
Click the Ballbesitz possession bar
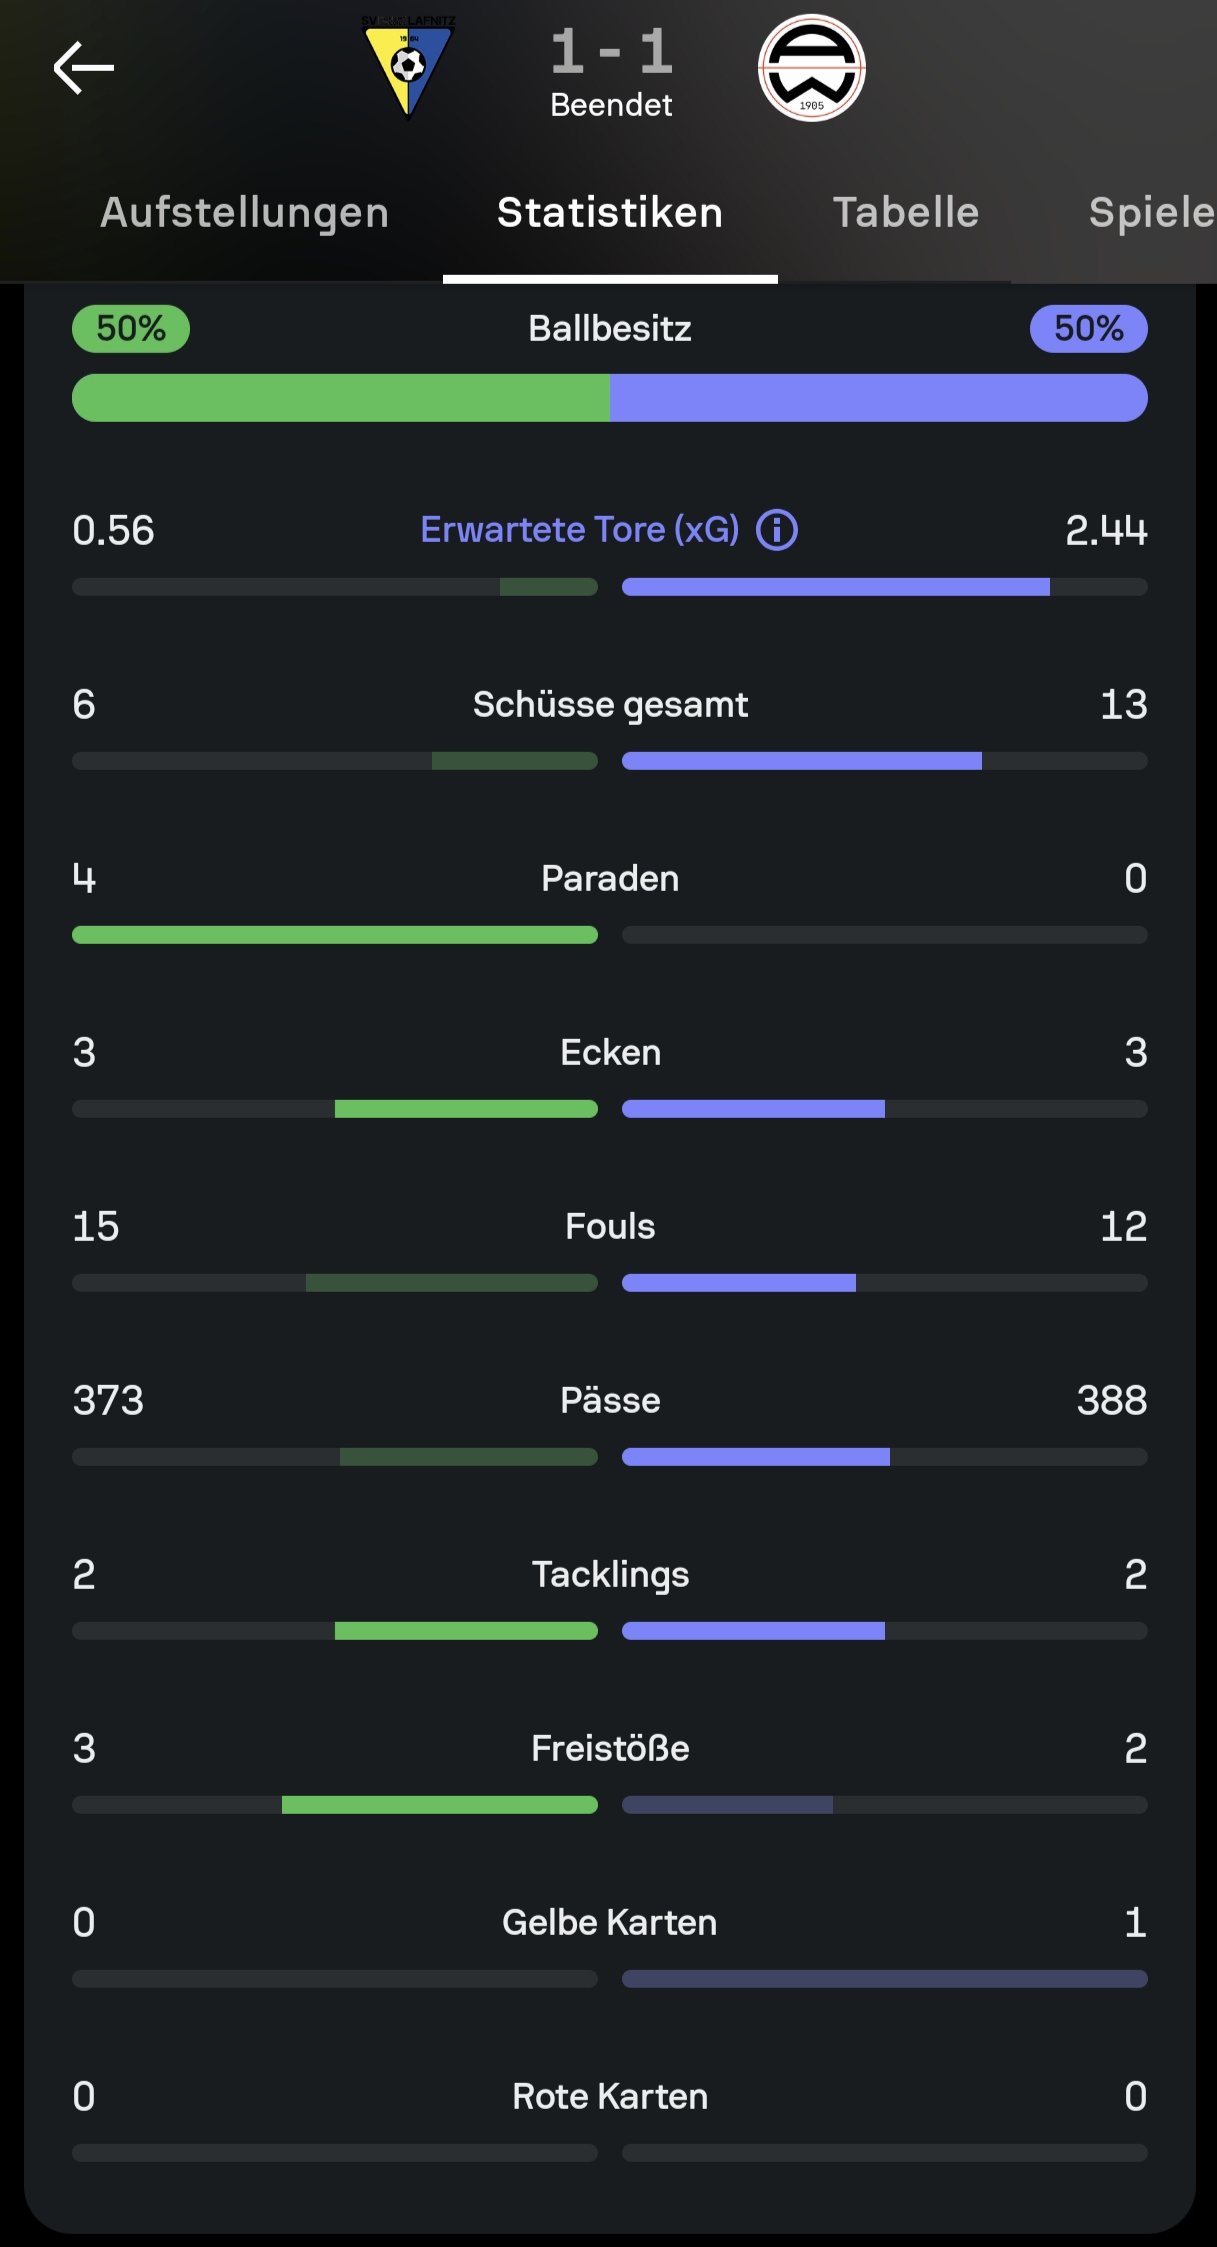pyautogui.click(x=610, y=398)
